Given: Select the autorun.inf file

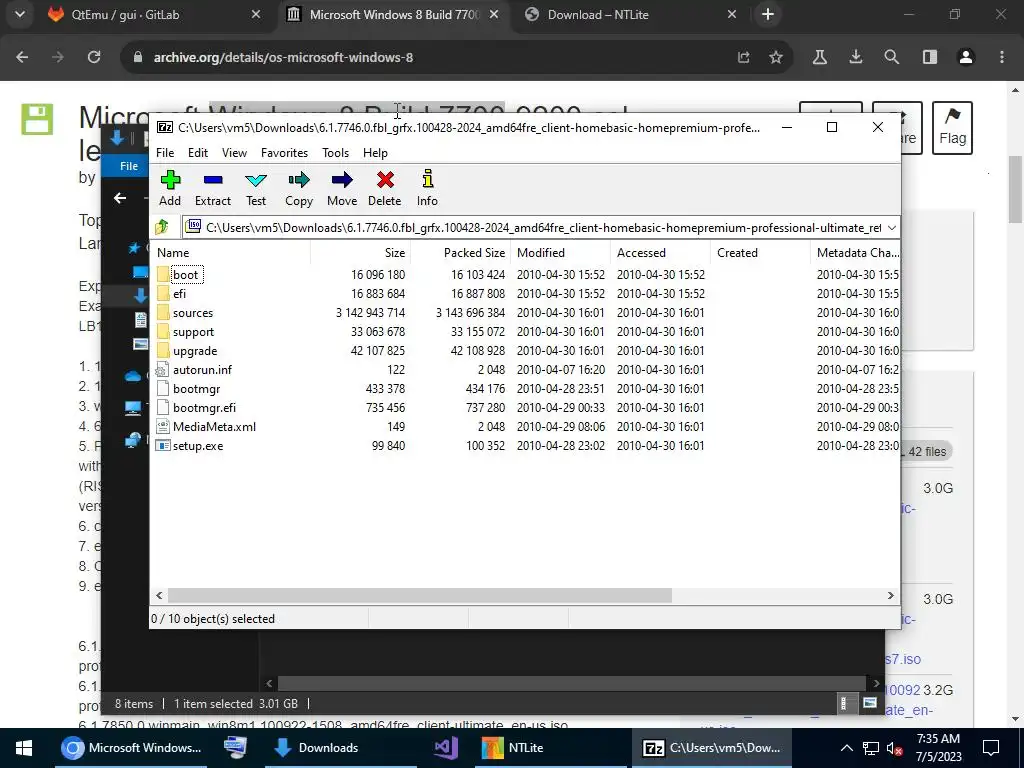Looking at the screenshot, I should point(202,370).
